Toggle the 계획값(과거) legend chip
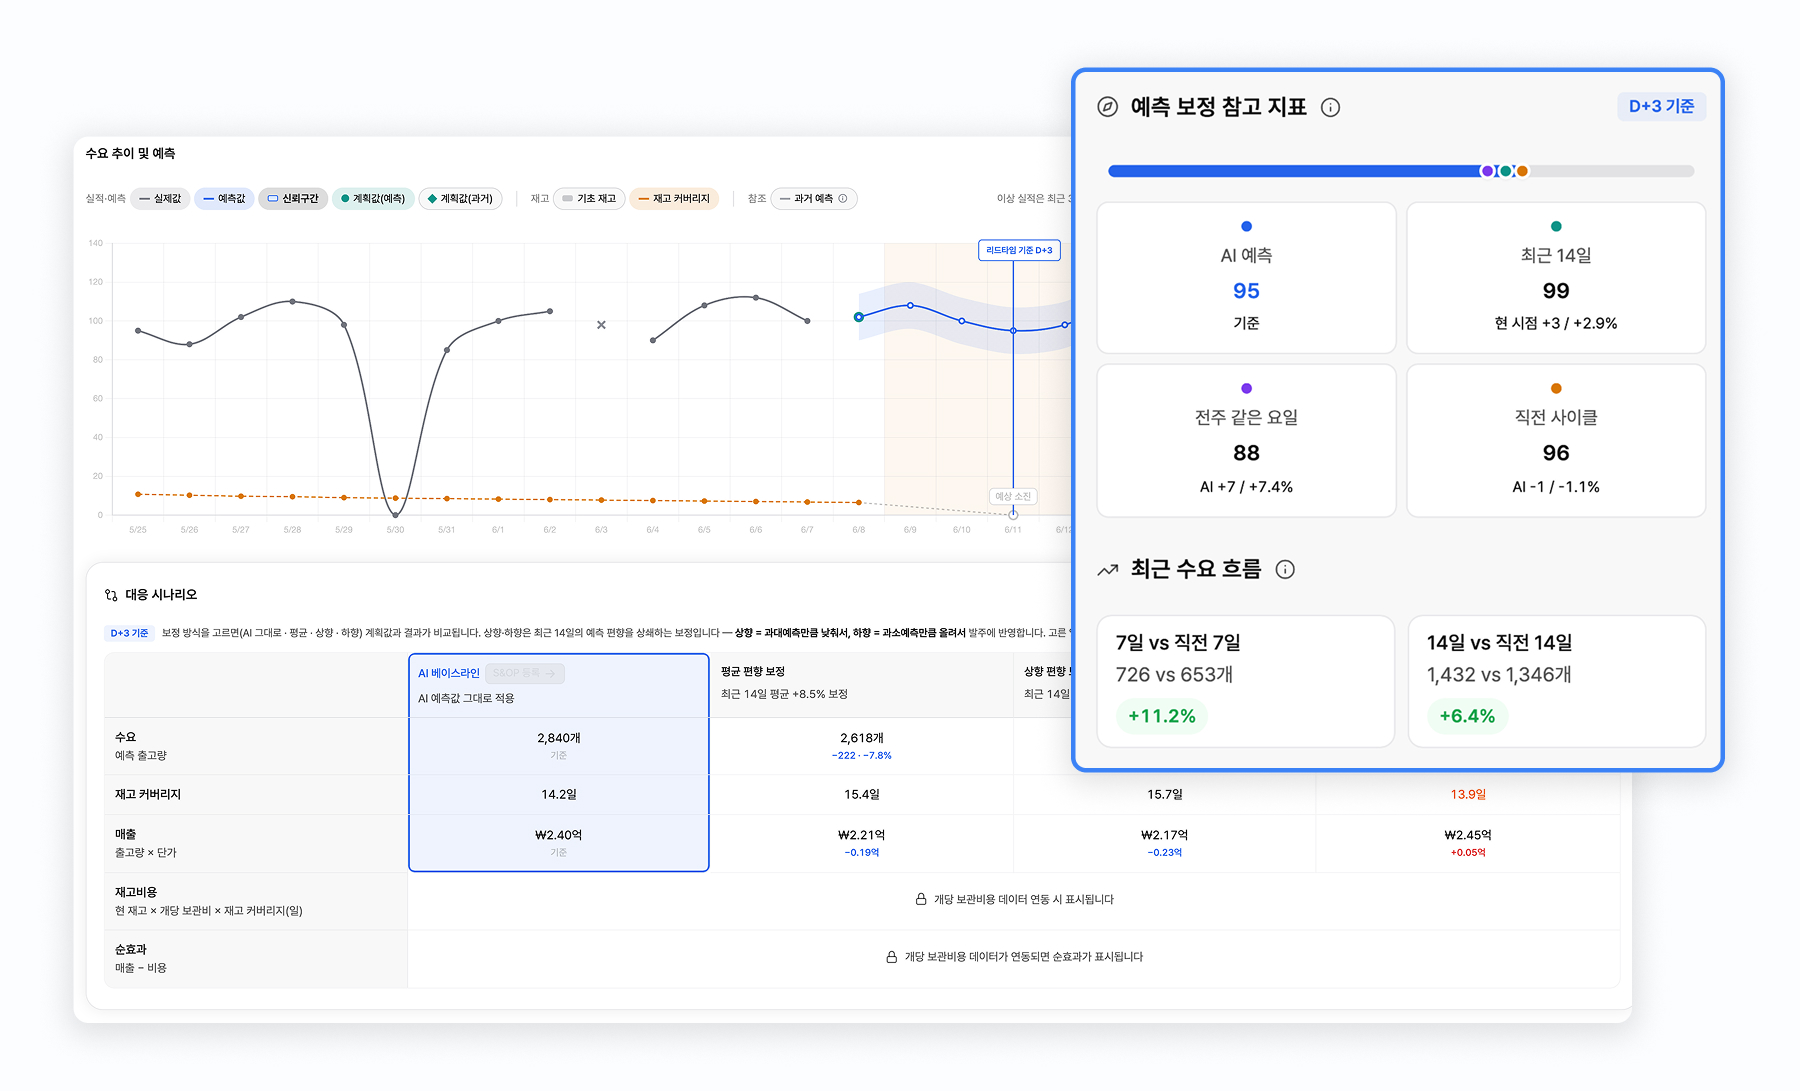 (460, 199)
